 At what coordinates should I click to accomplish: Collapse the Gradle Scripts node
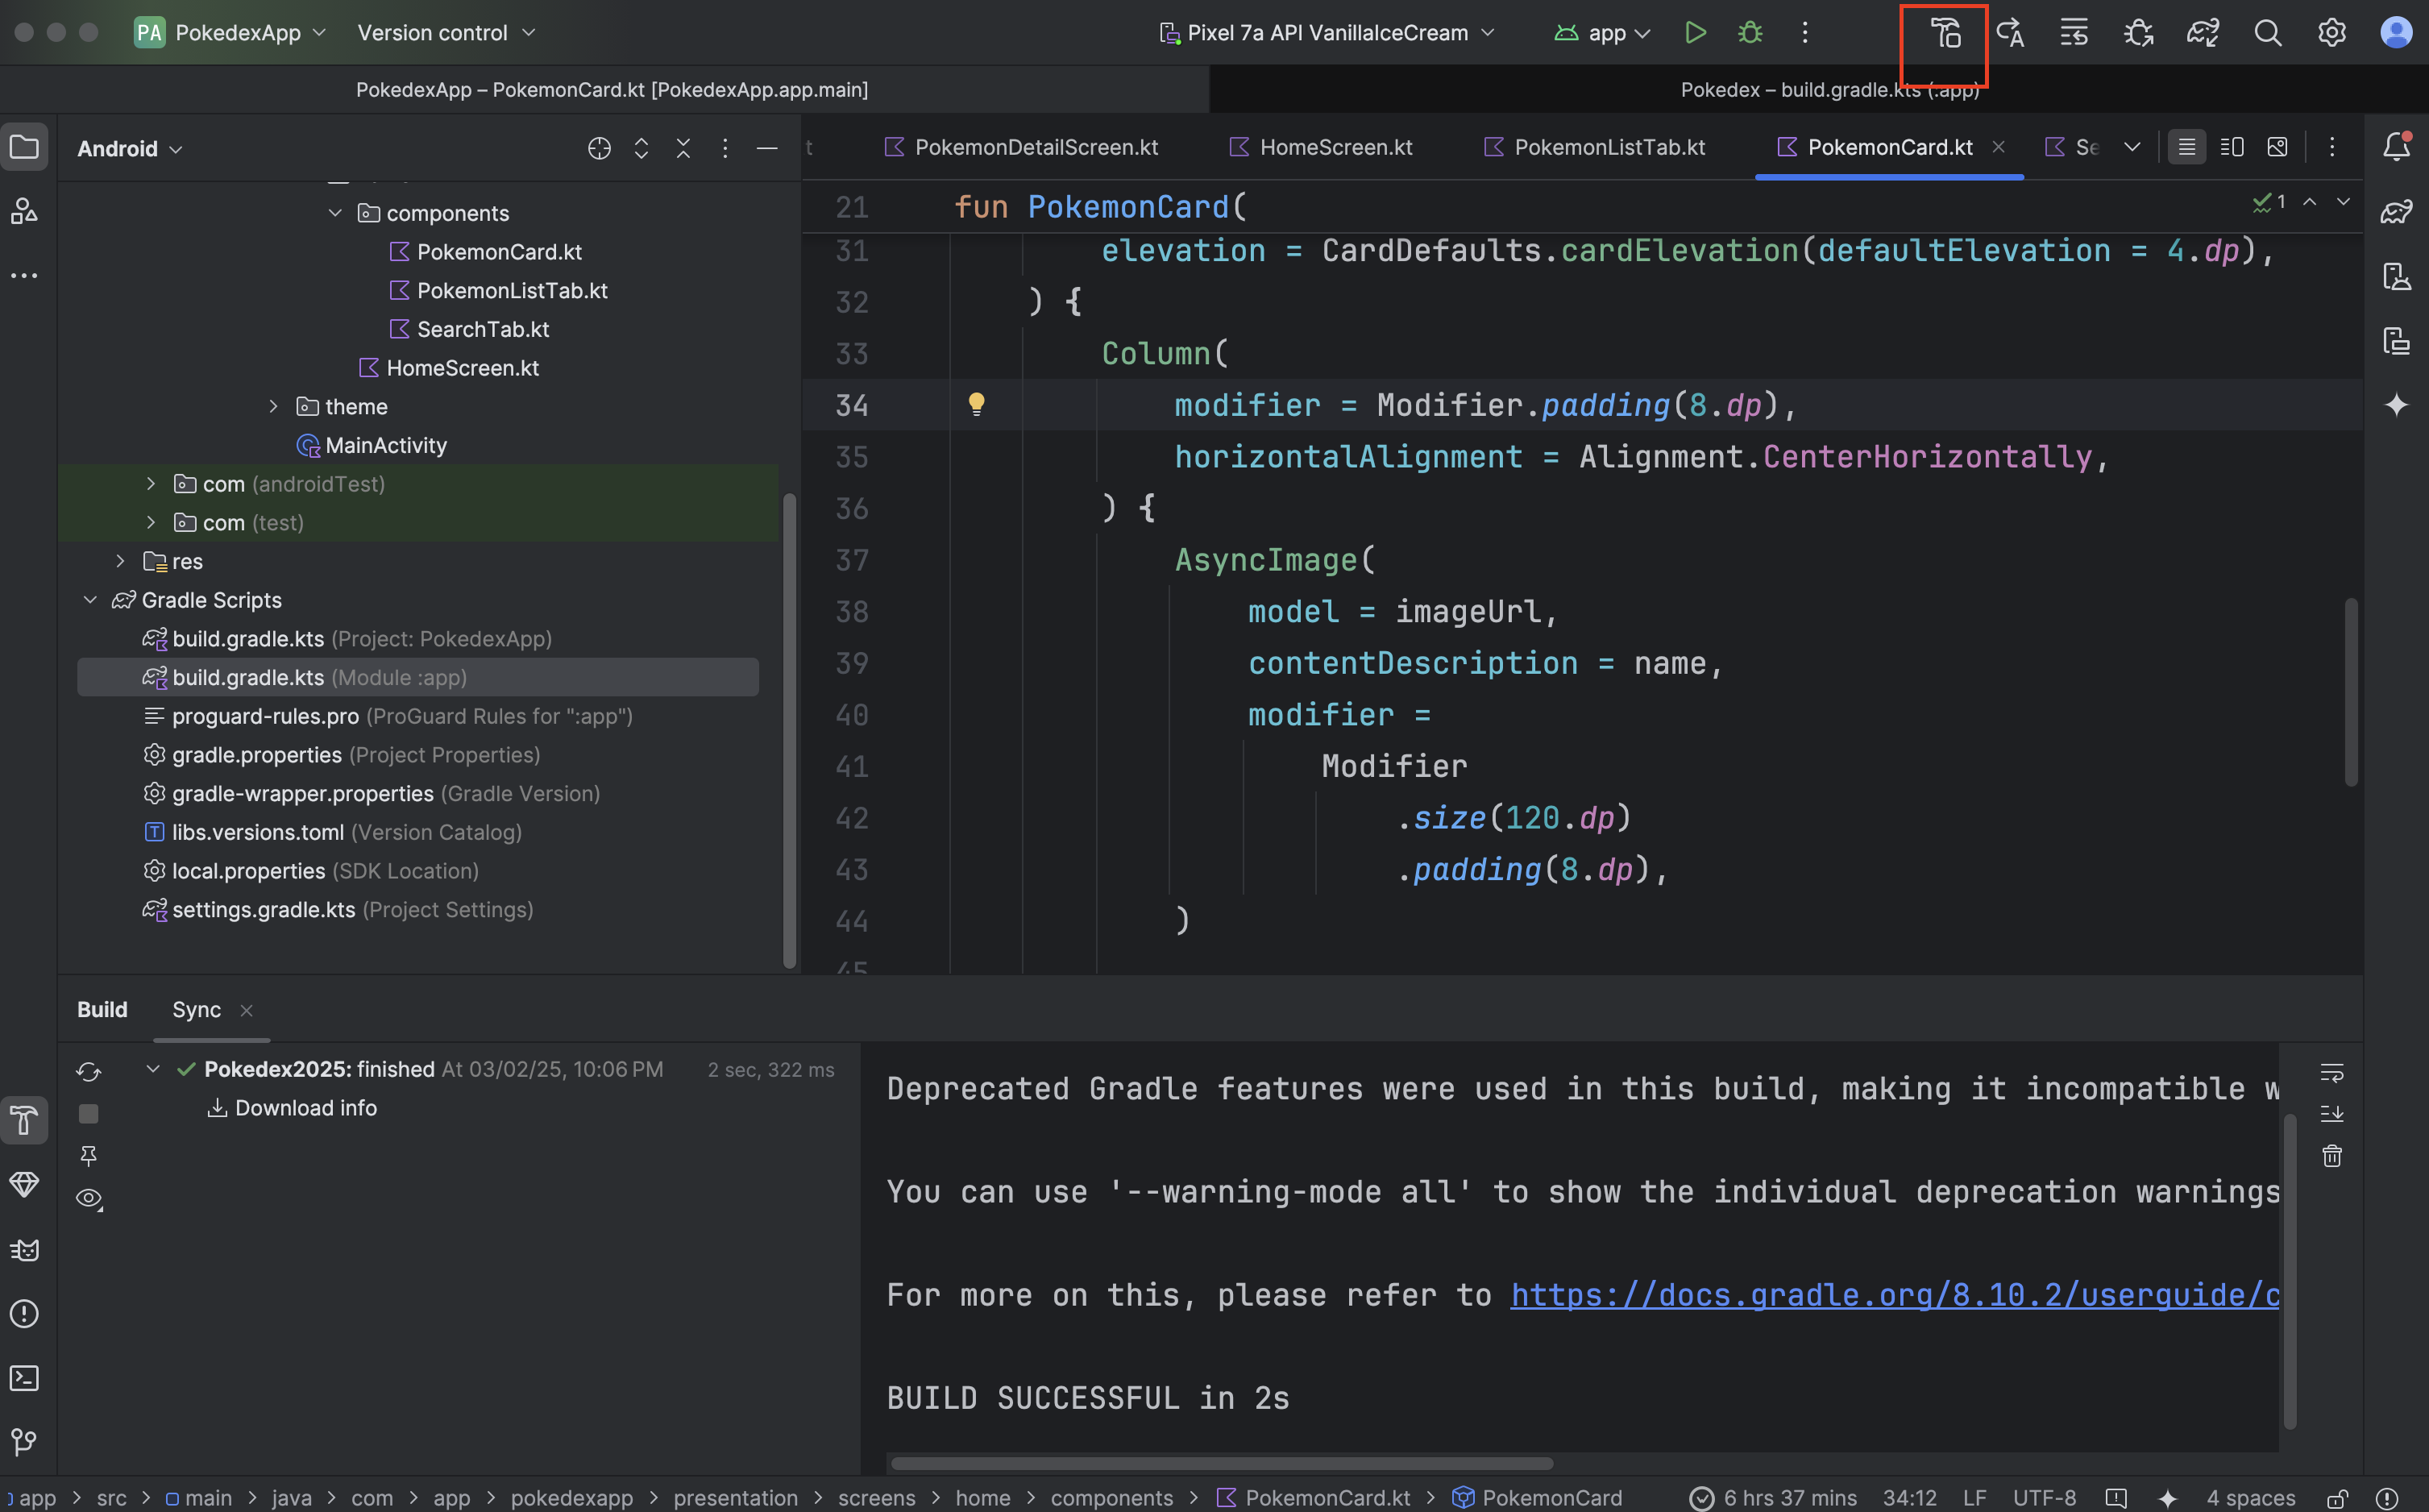click(x=90, y=600)
